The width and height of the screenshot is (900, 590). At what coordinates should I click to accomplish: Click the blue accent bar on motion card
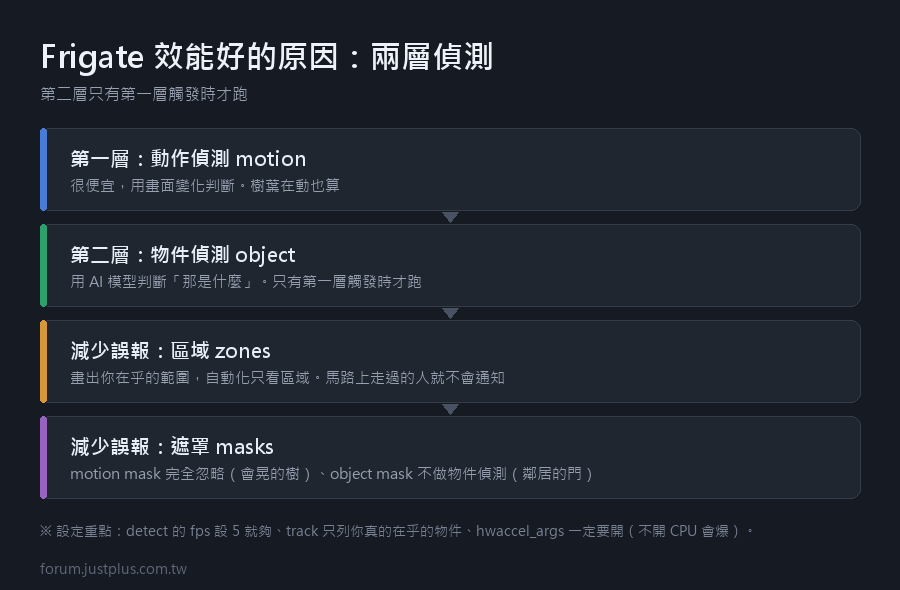tap(43, 169)
